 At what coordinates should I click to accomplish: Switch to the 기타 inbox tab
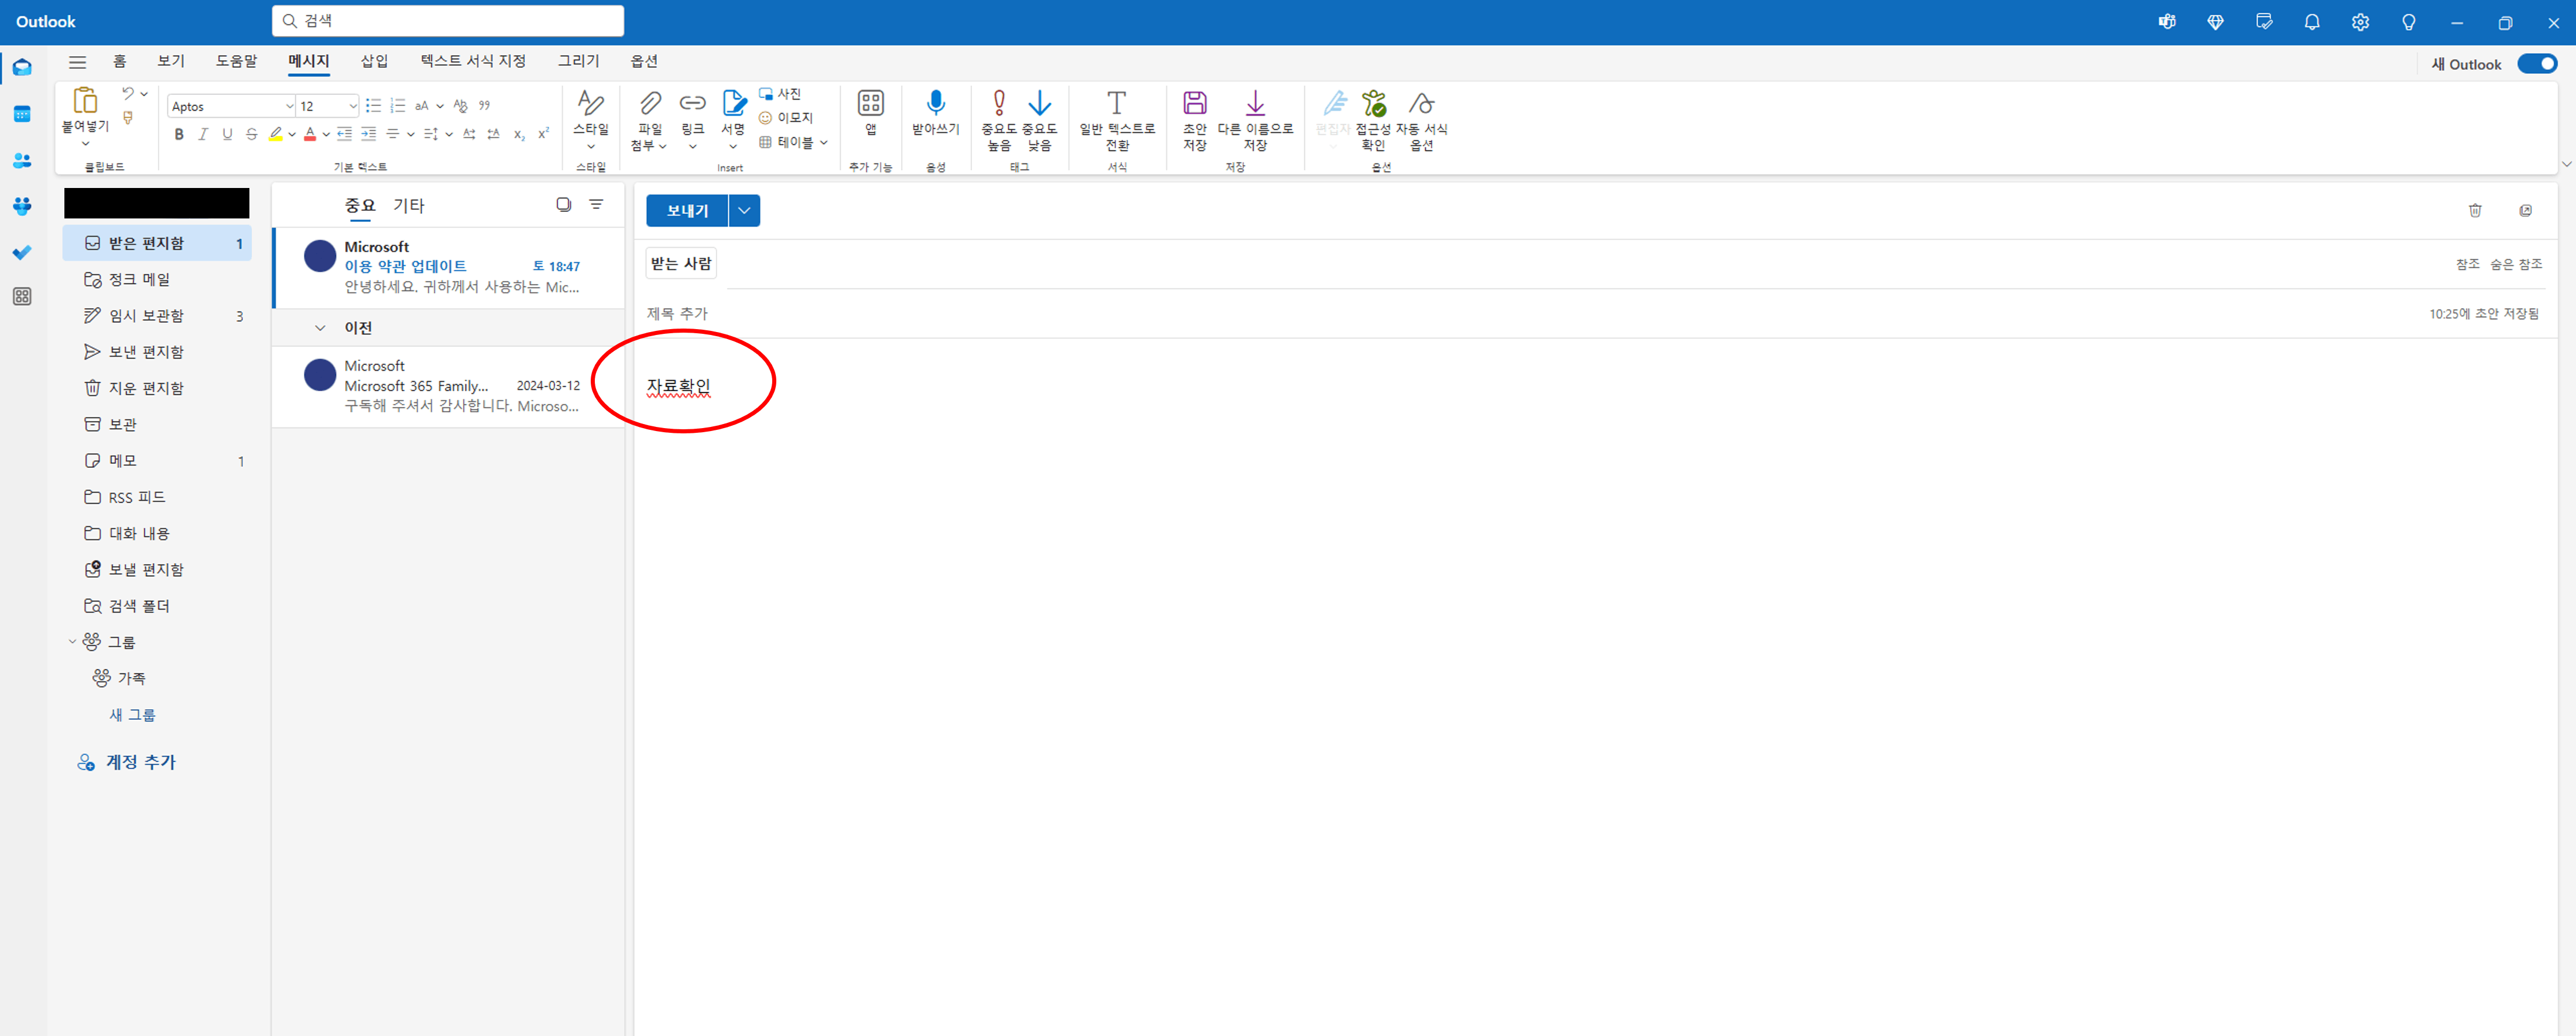pyautogui.click(x=408, y=206)
